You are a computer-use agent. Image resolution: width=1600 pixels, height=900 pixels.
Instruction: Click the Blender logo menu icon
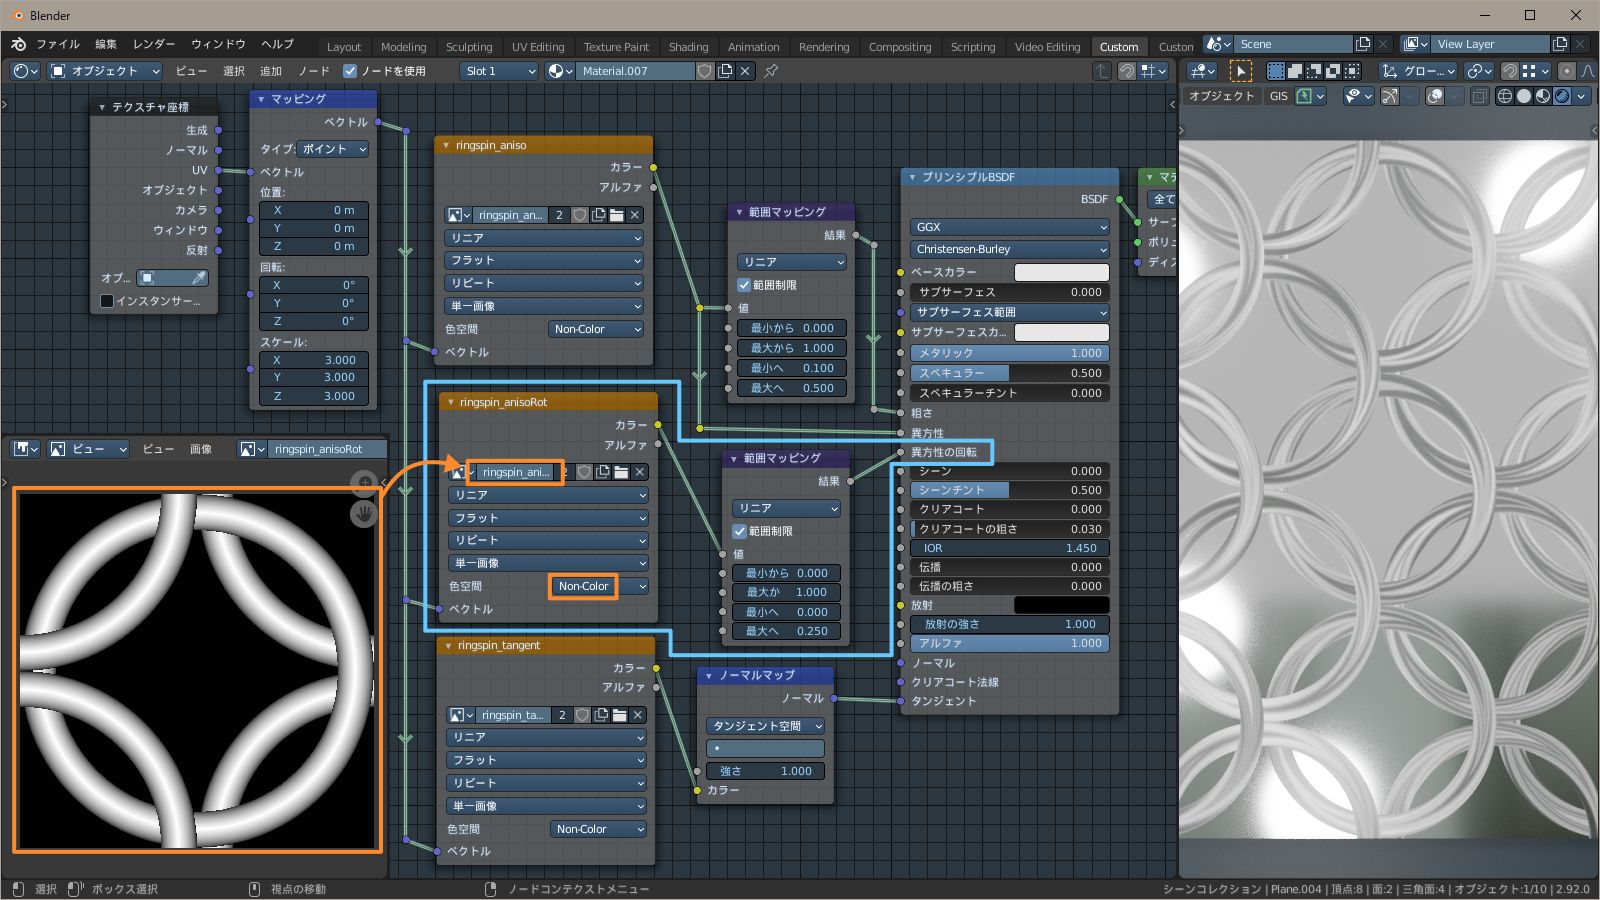pyautogui.click(x=18, y=44)
